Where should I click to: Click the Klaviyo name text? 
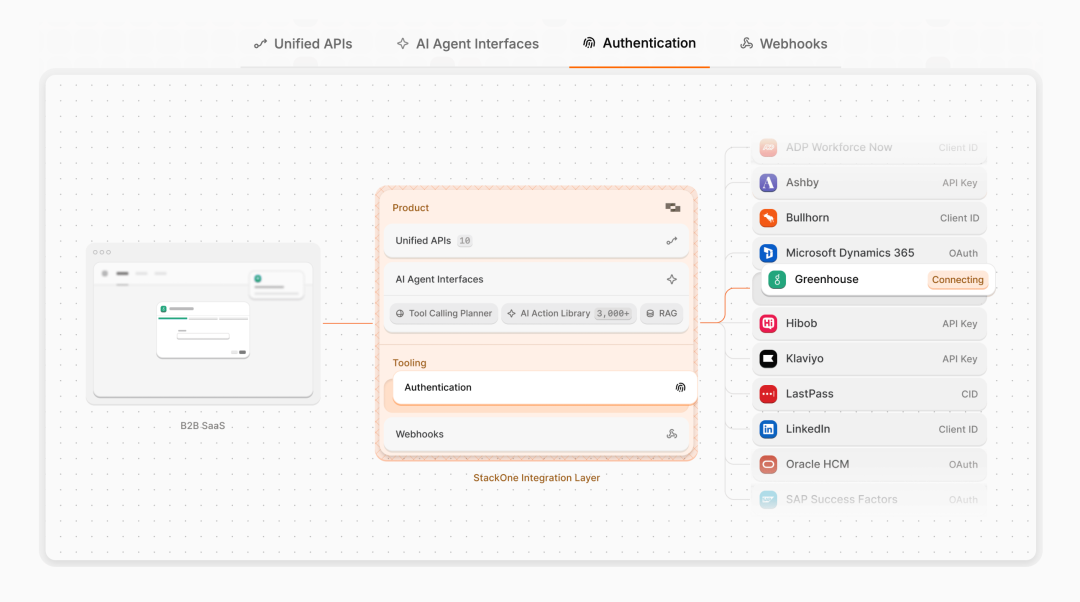click(x=804, y=359)
